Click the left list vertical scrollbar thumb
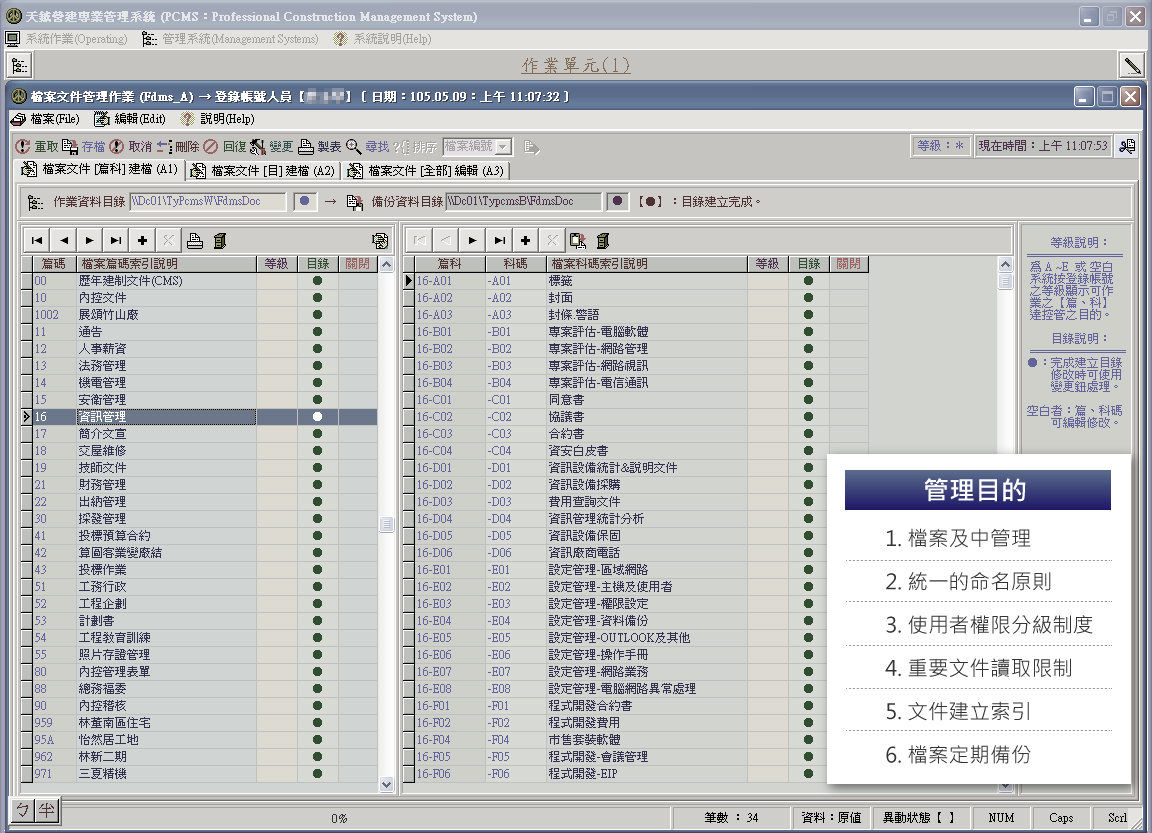 pos(386,525)
